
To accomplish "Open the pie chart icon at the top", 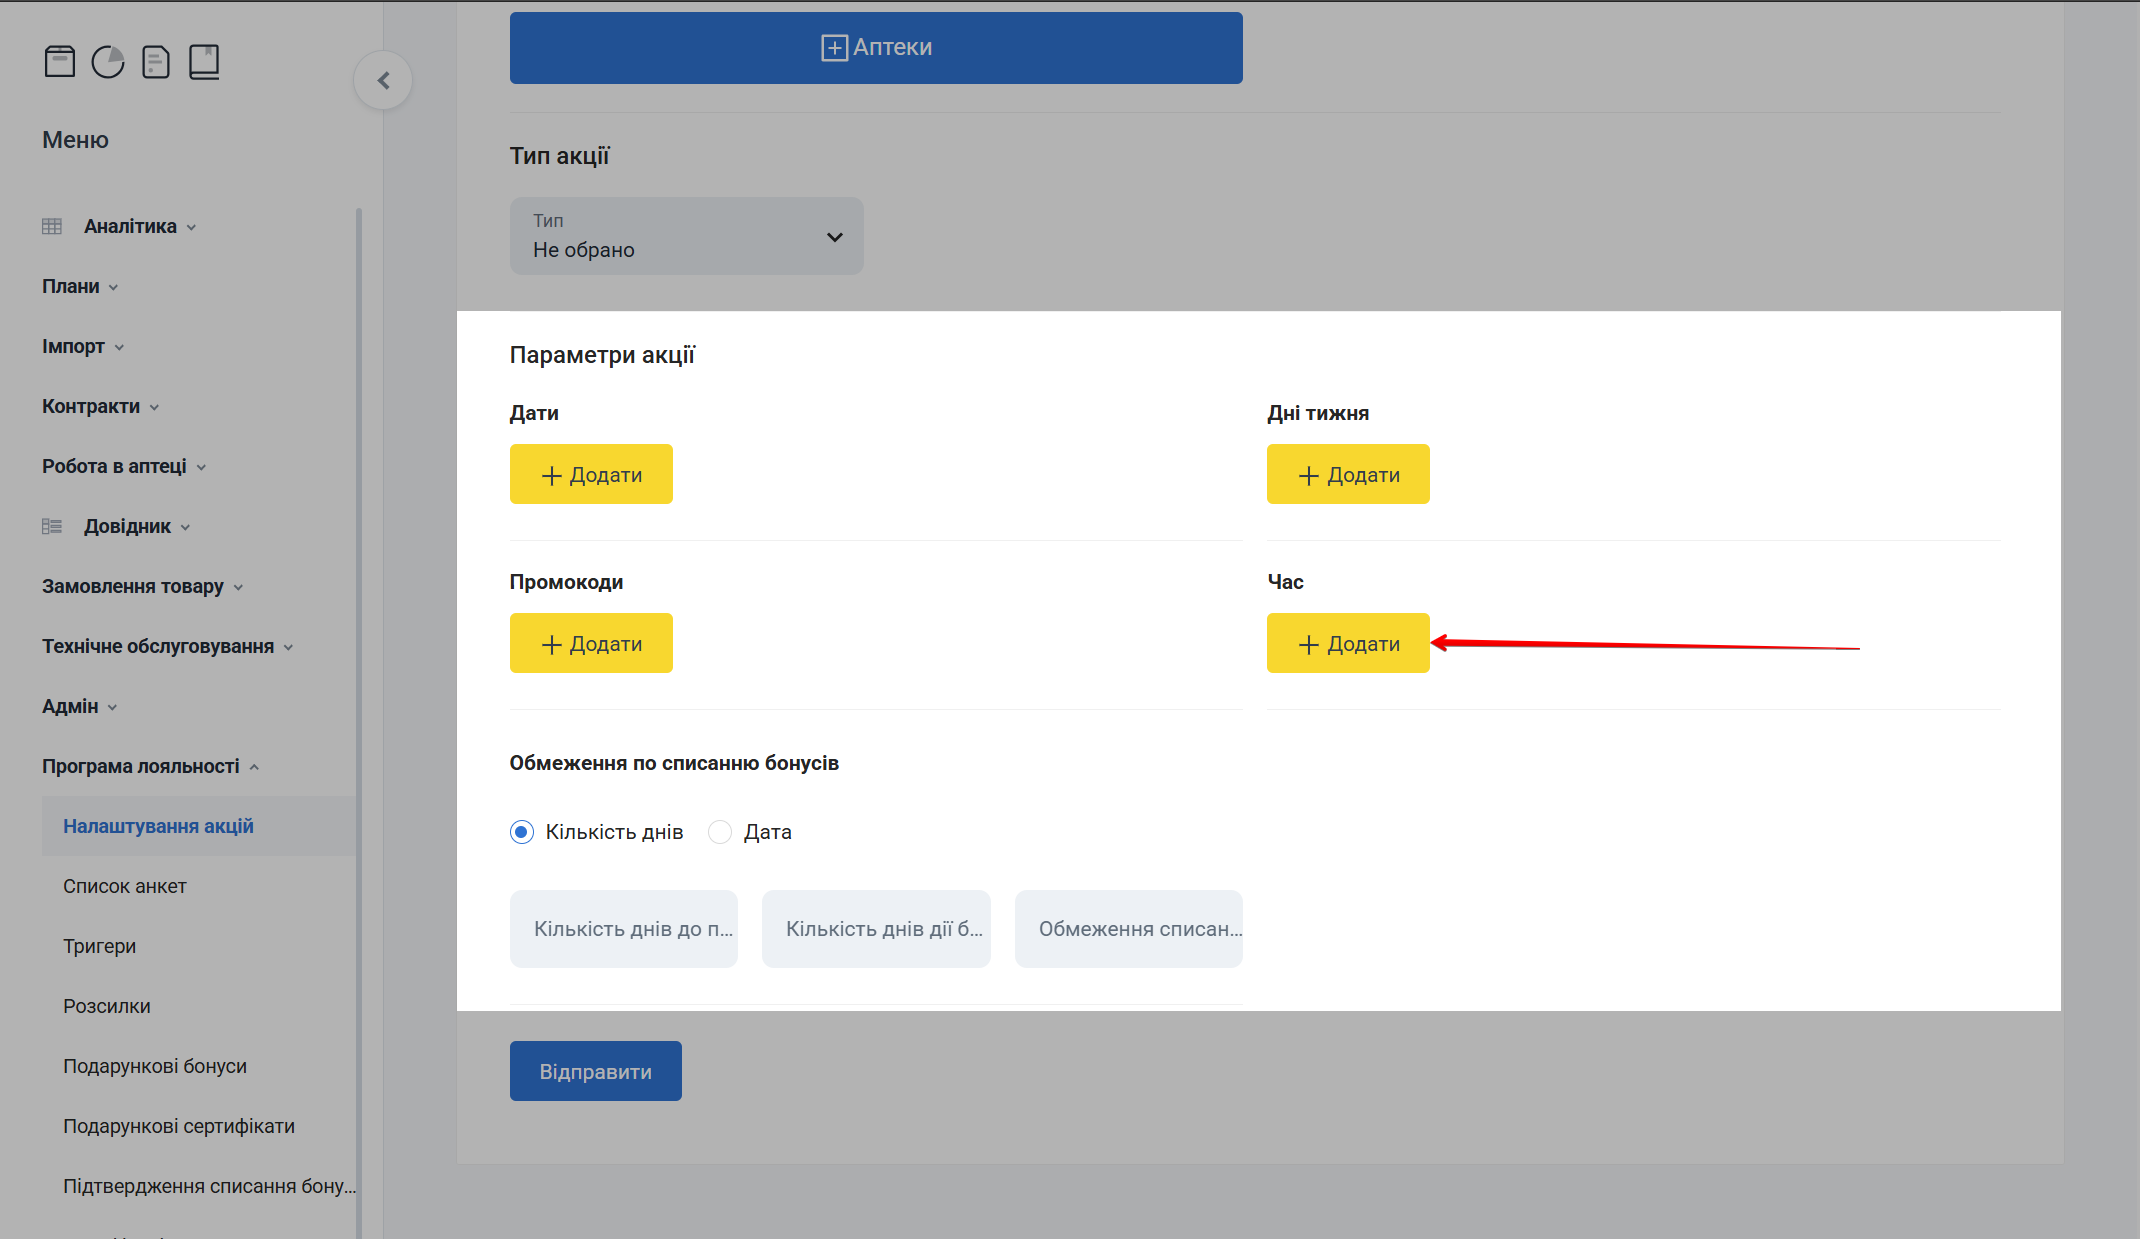I will tap(107, 61).
